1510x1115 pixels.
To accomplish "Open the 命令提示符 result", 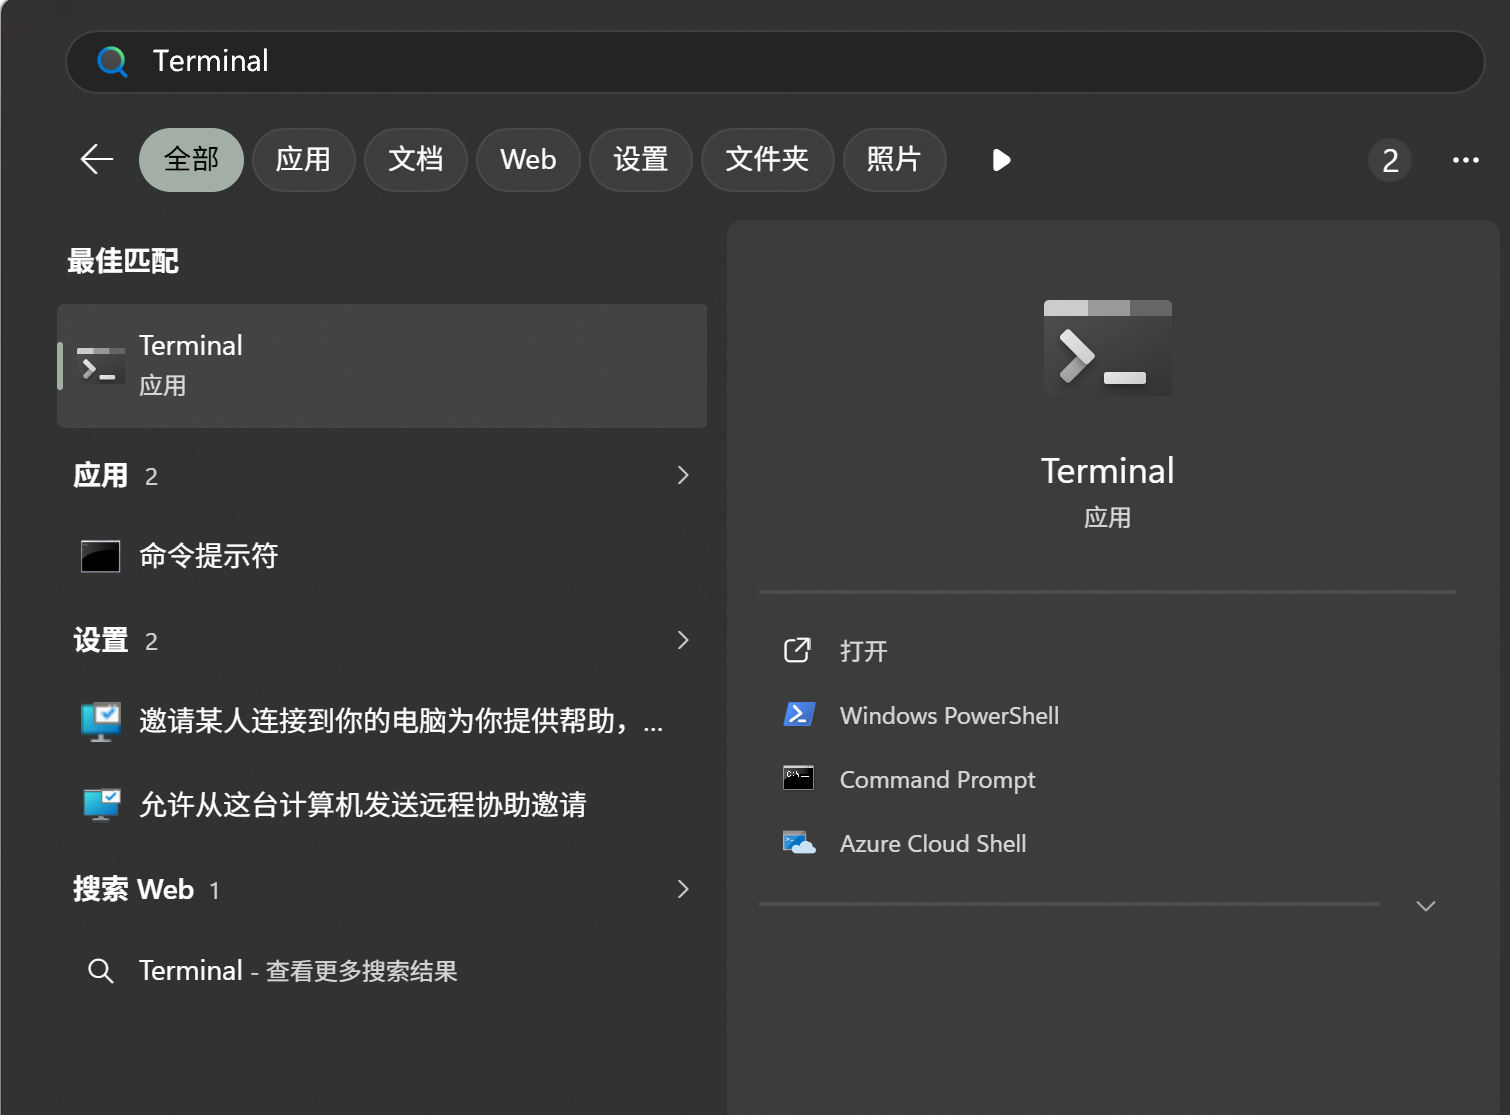I will click(382, 556).
